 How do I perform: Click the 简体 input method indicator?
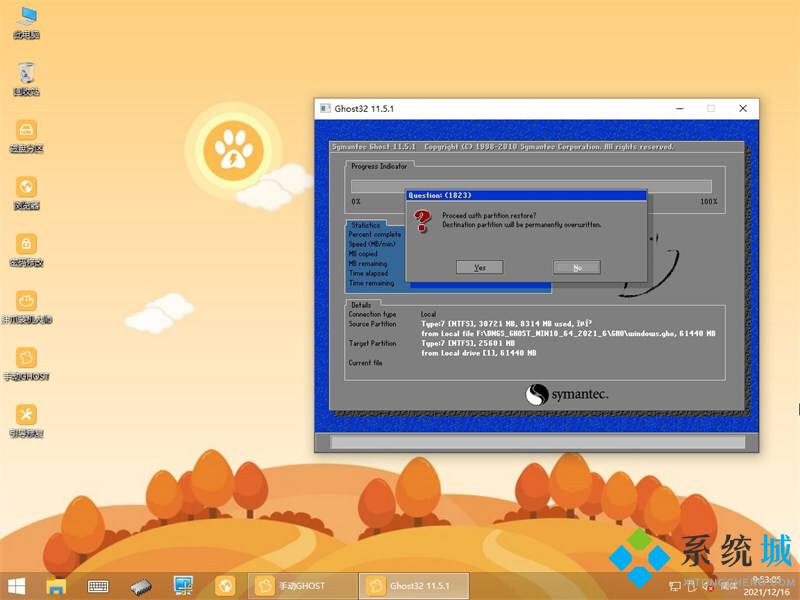730,586
